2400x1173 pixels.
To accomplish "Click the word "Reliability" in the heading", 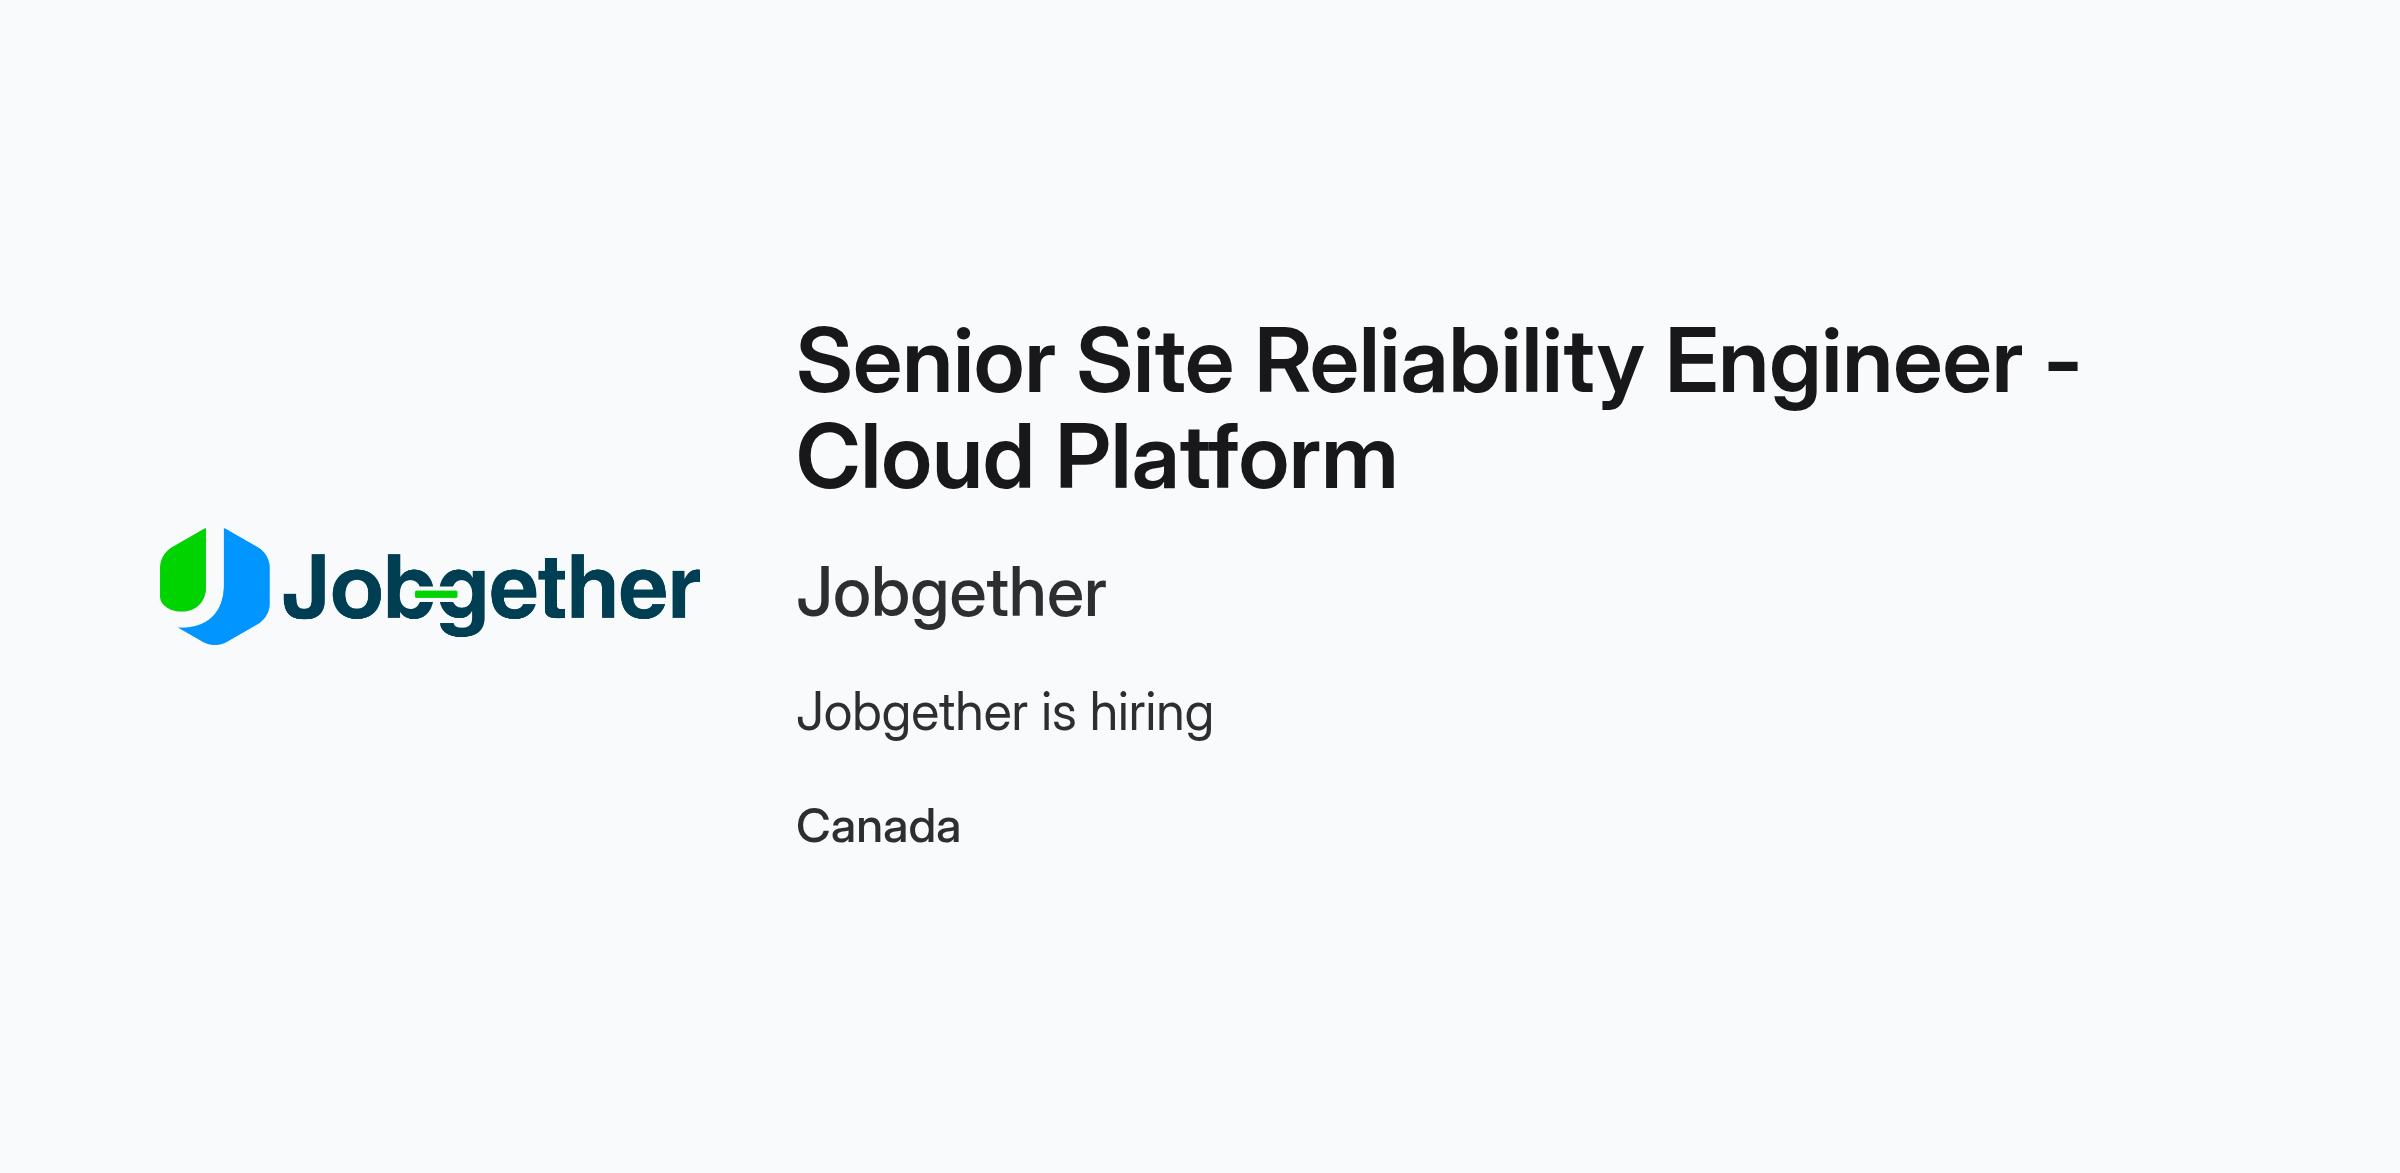I will click(x=1449, y=368).
